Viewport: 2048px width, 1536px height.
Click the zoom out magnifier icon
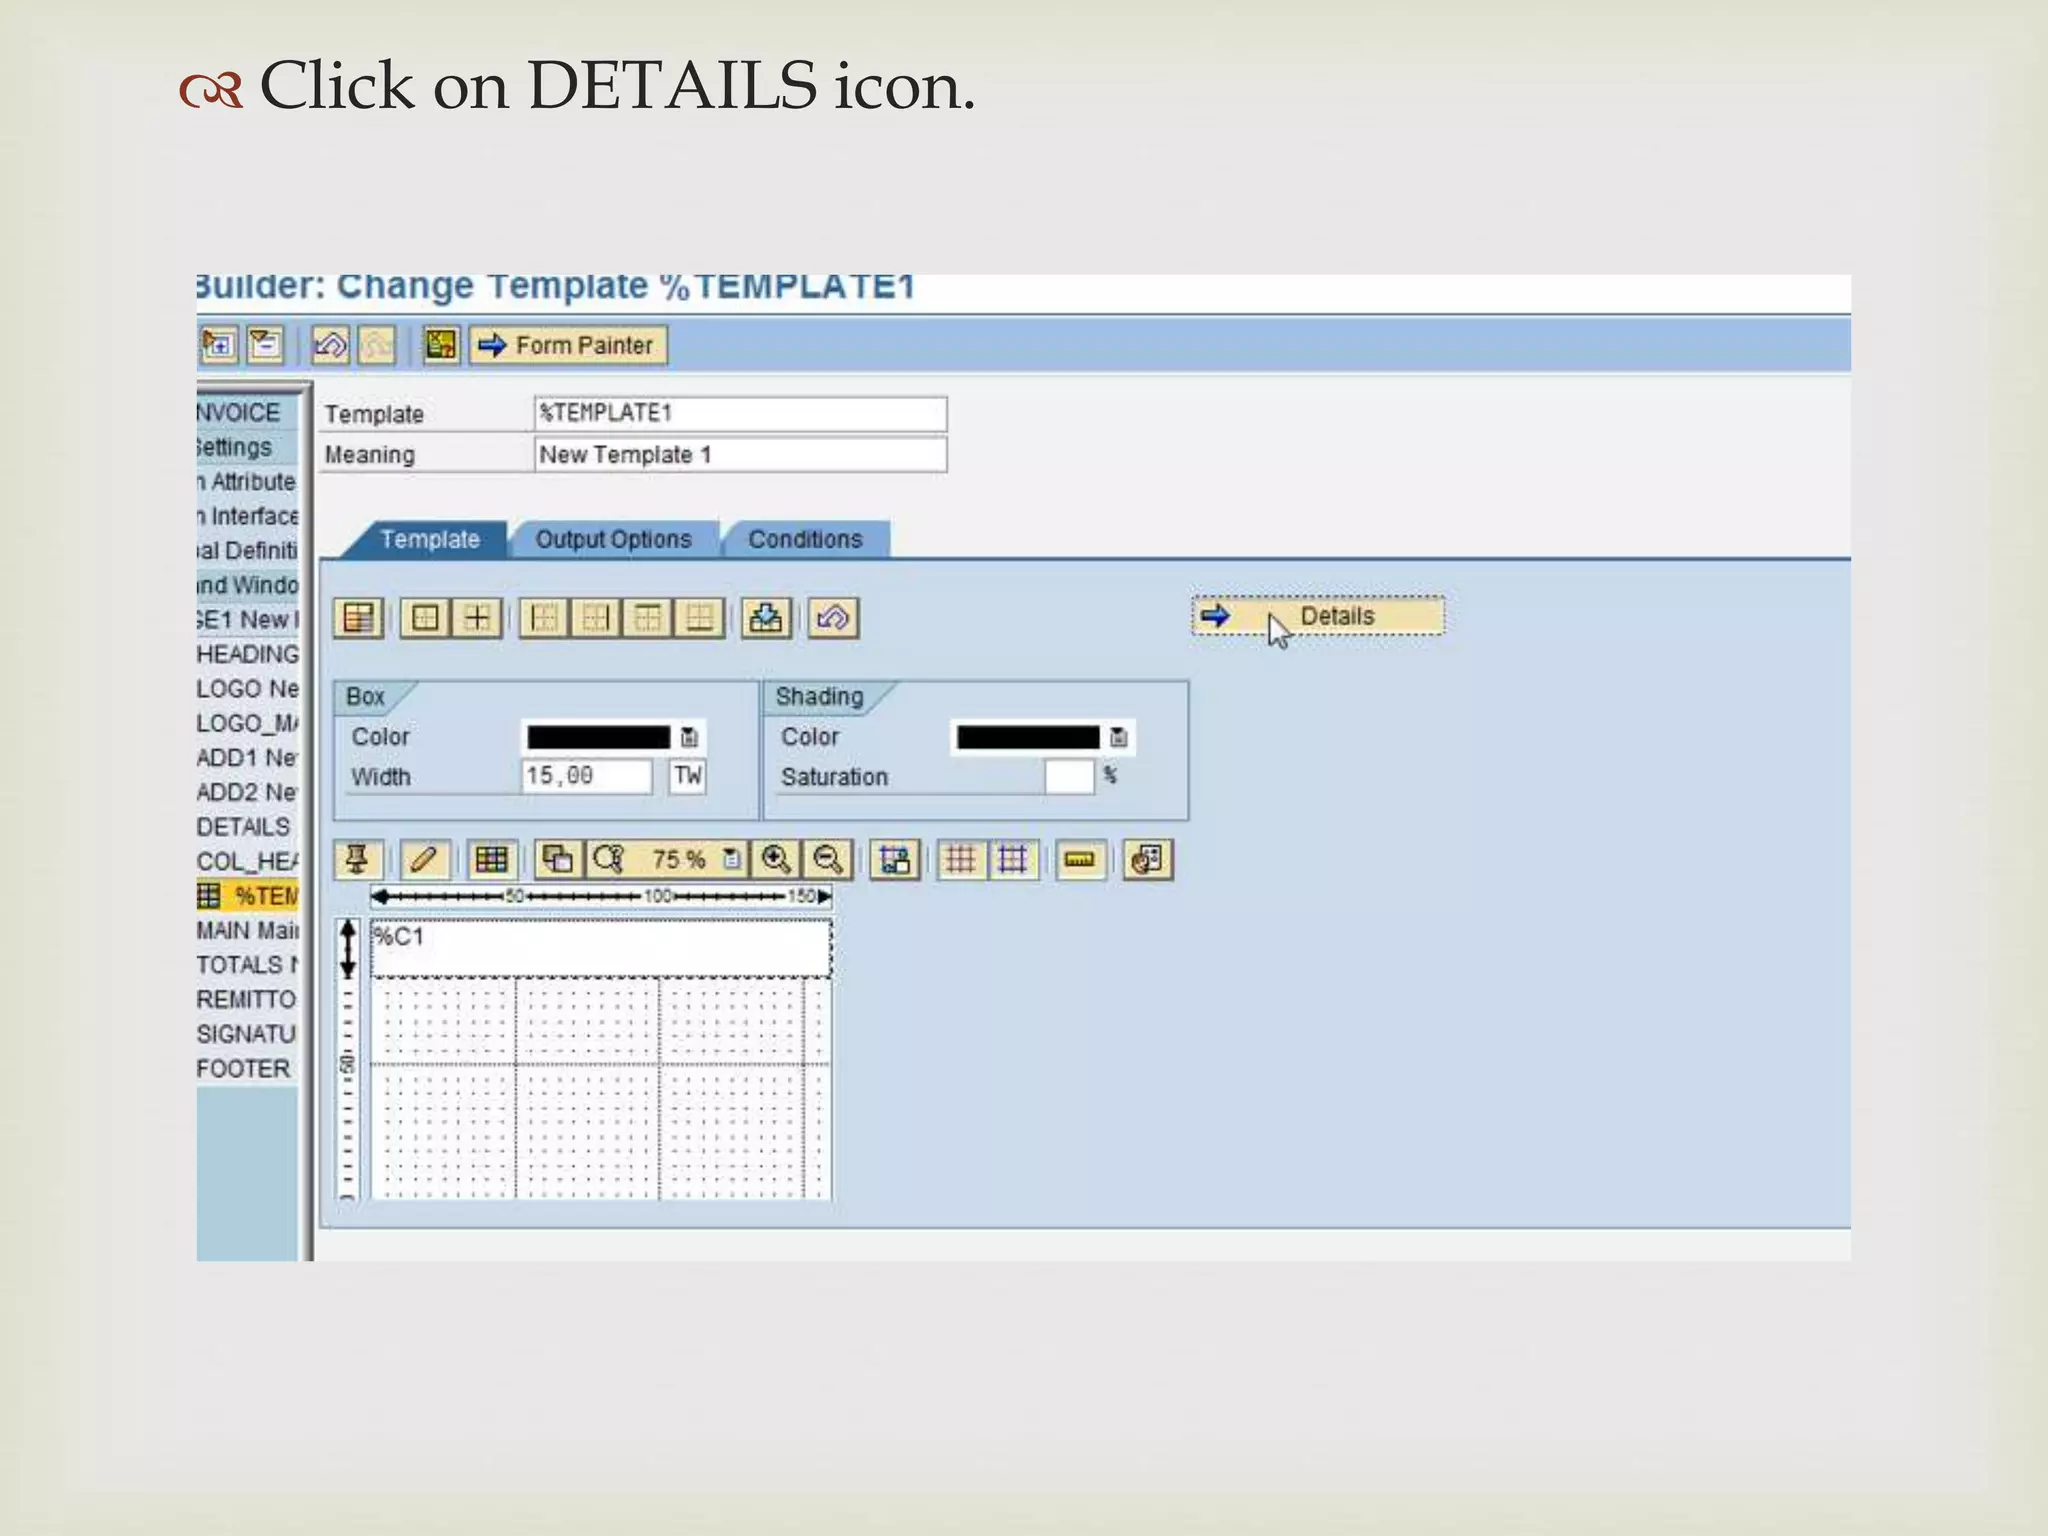828,859
